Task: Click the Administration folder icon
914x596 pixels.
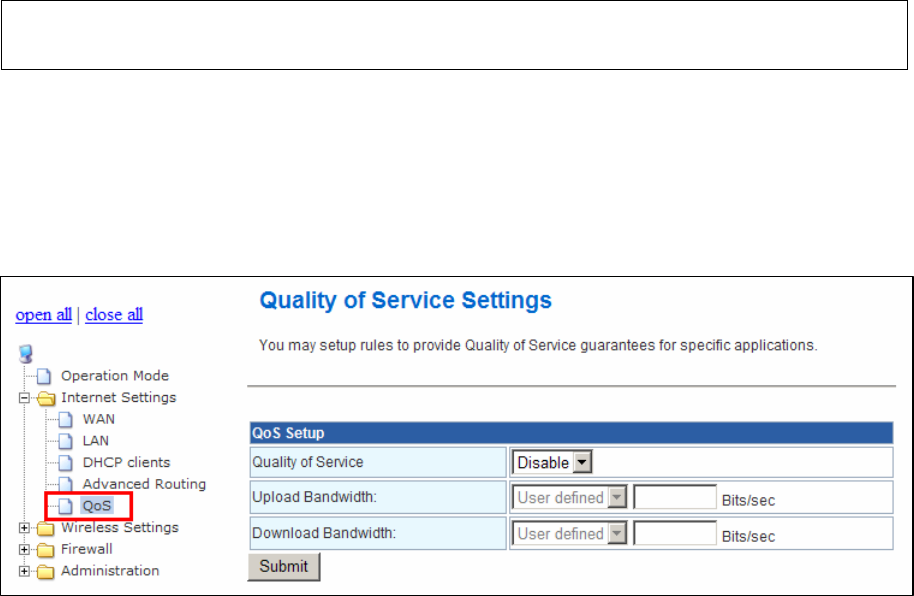Action: click(45, 572)
